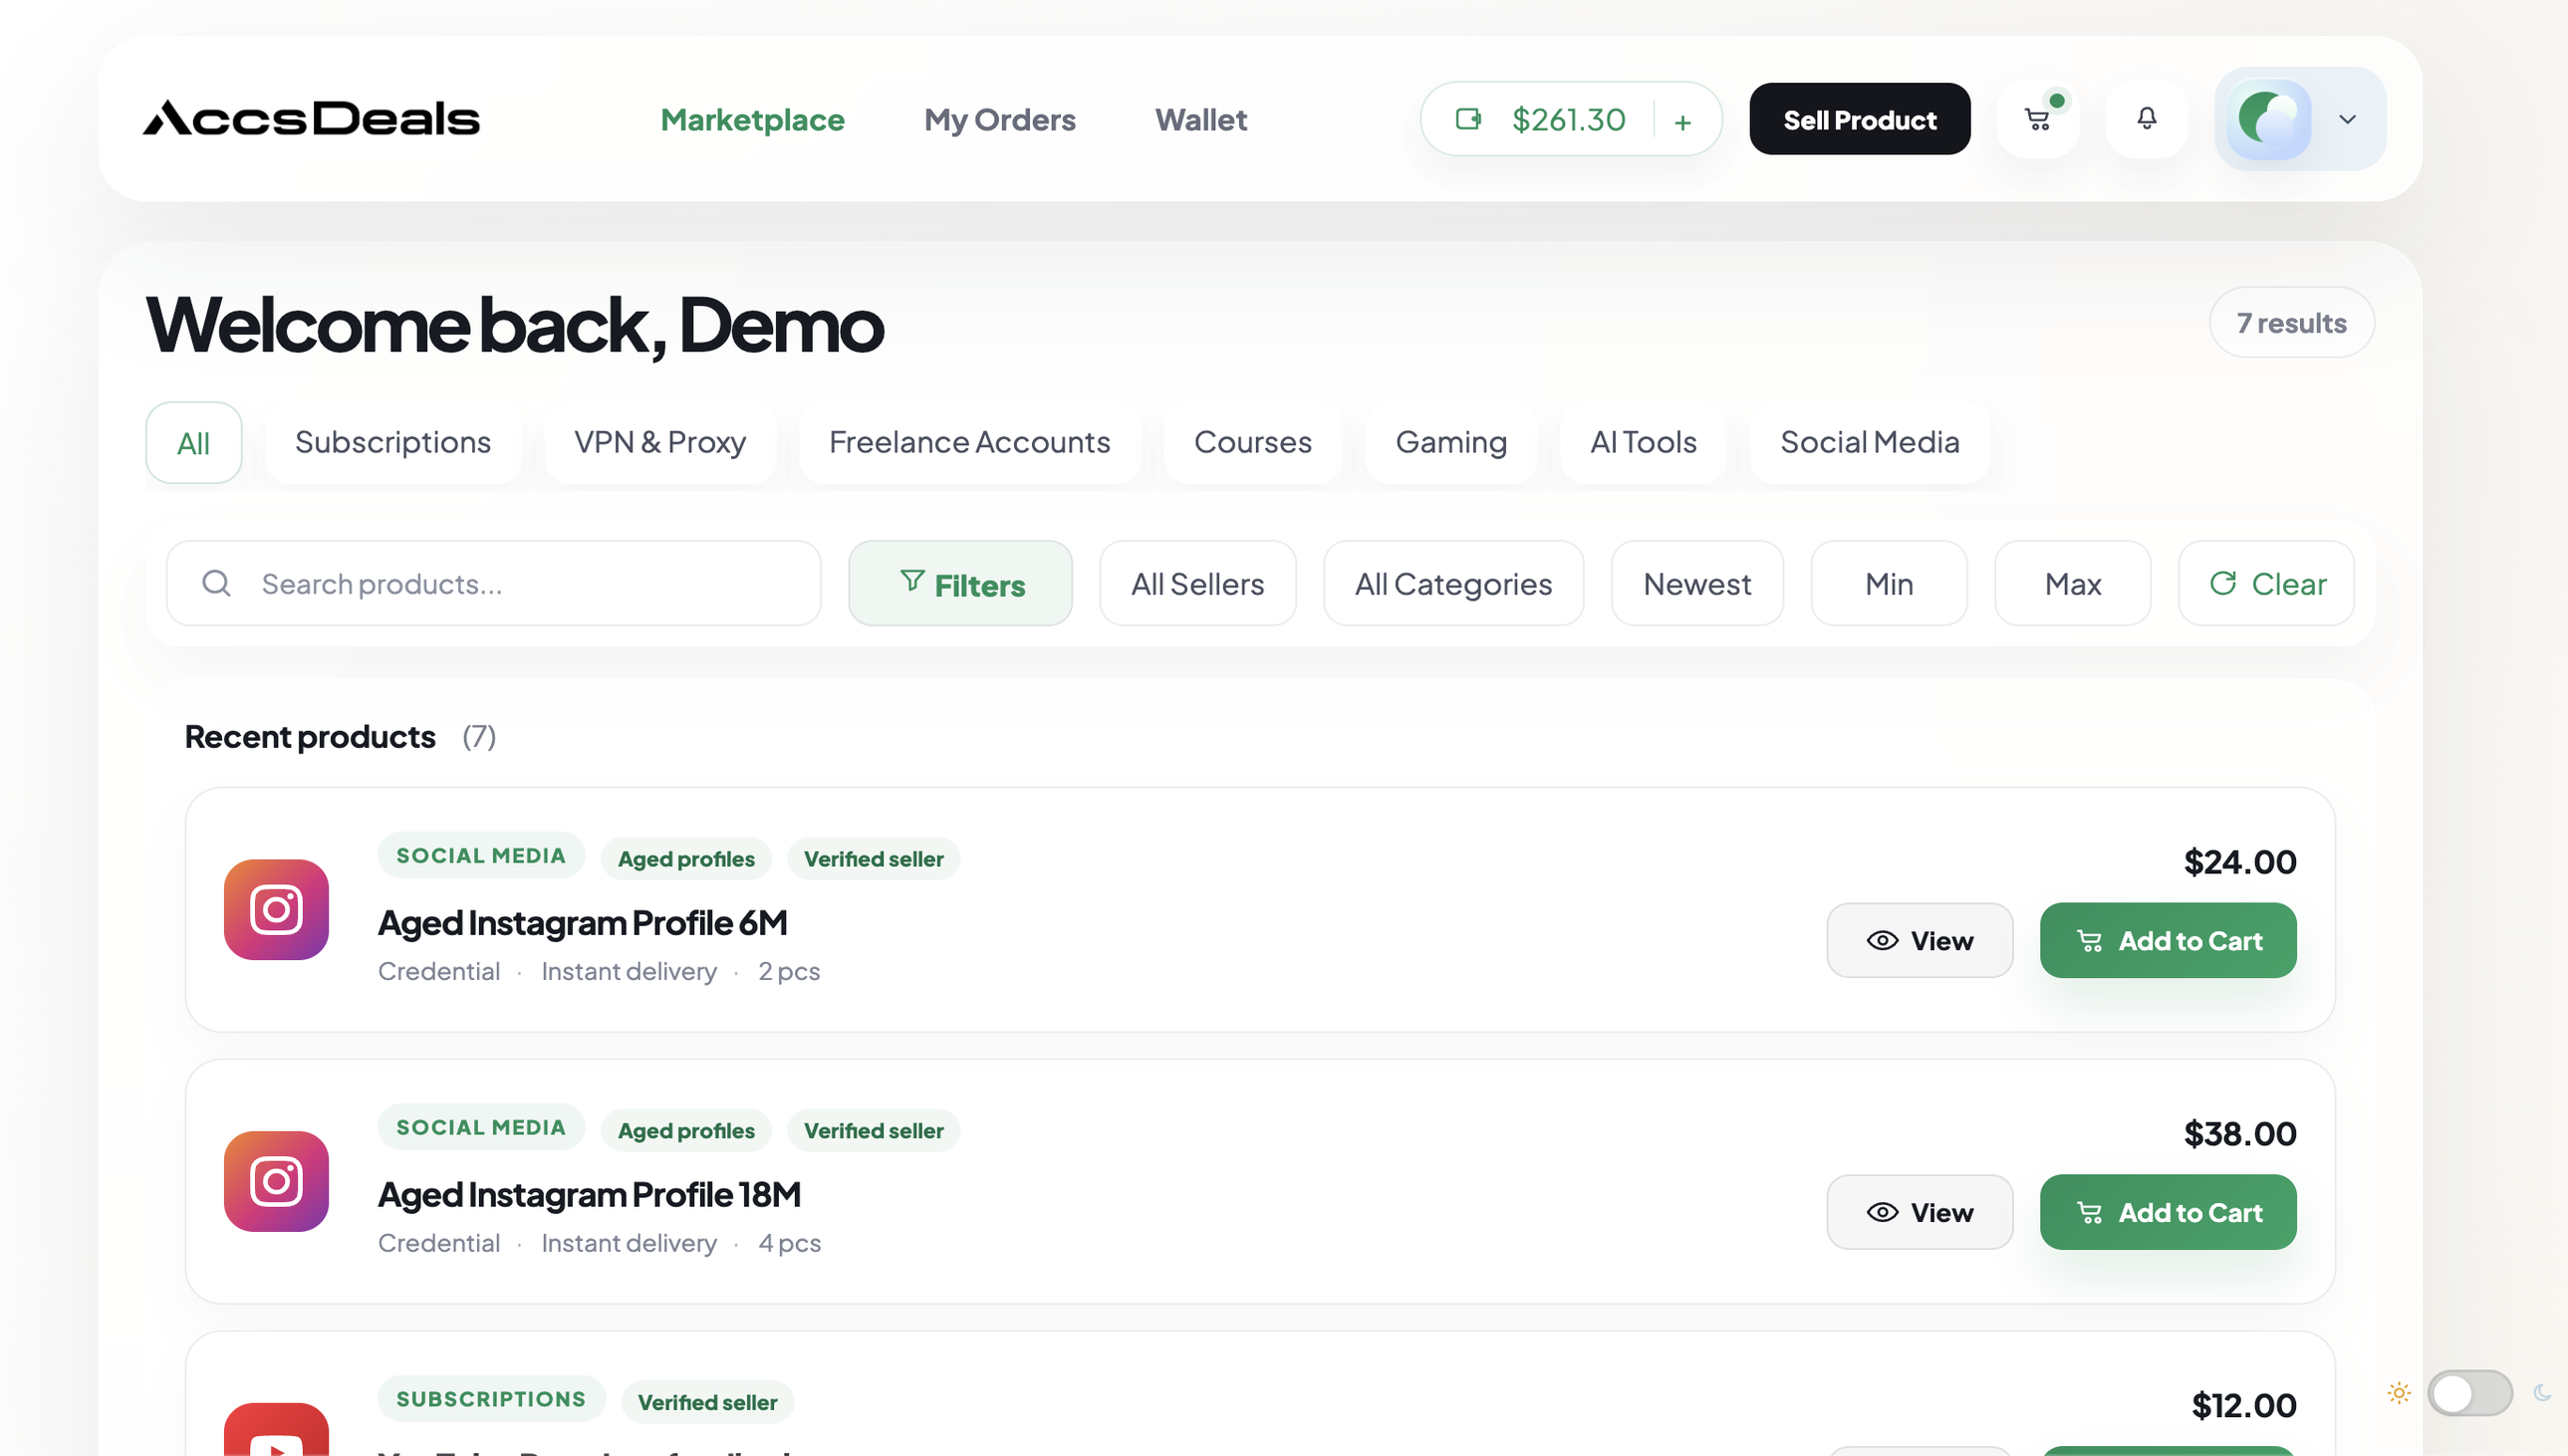Image resolution: width=2568 pixels, height=1456 pixels.
Task: Click the Max price field
Action: [x=2073, y=583]
